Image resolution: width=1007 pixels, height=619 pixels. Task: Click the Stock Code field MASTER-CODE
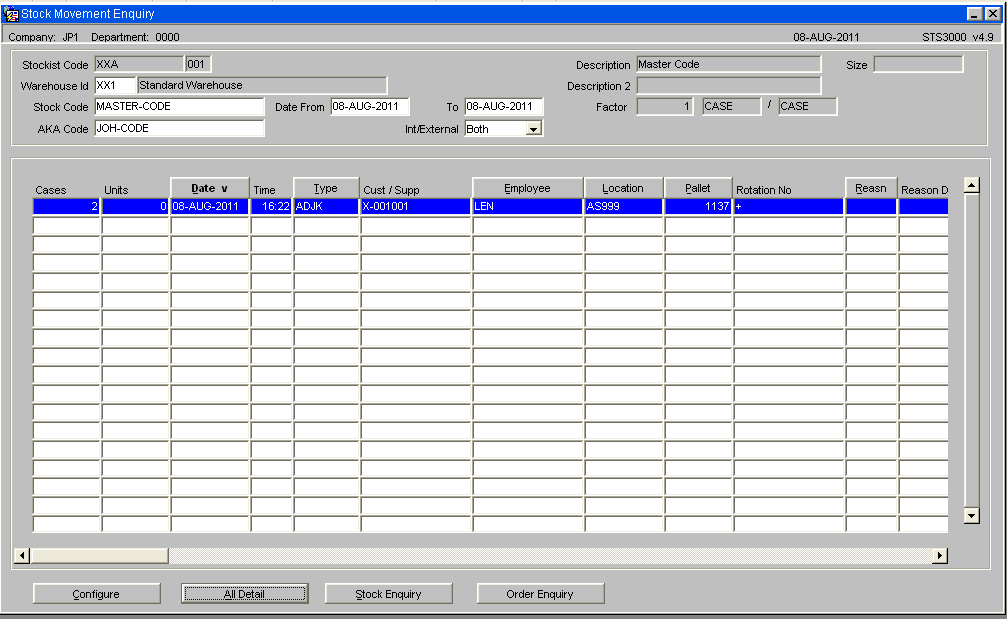pos(179,107)
